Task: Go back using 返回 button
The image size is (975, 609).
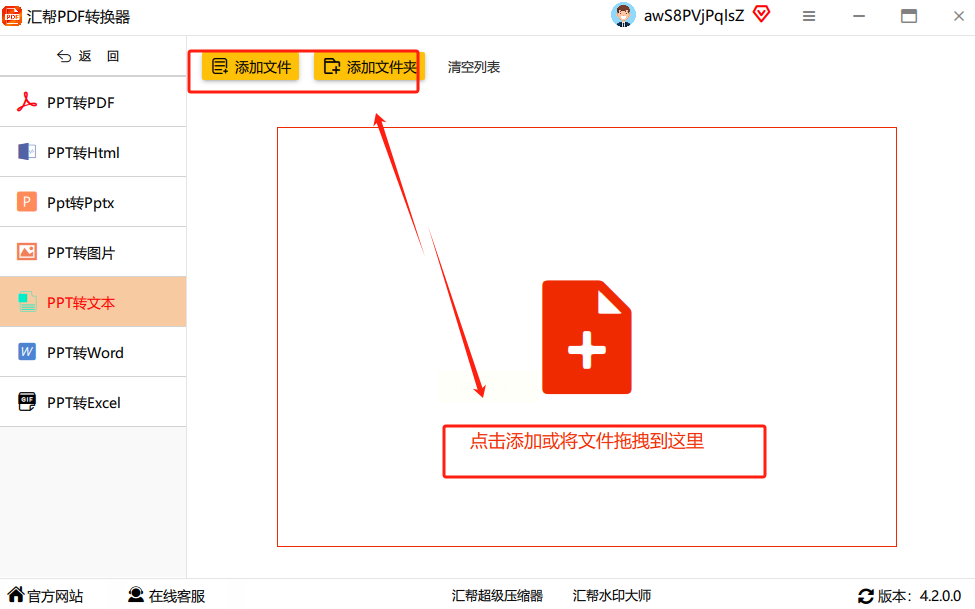Action: coord(88,56)
